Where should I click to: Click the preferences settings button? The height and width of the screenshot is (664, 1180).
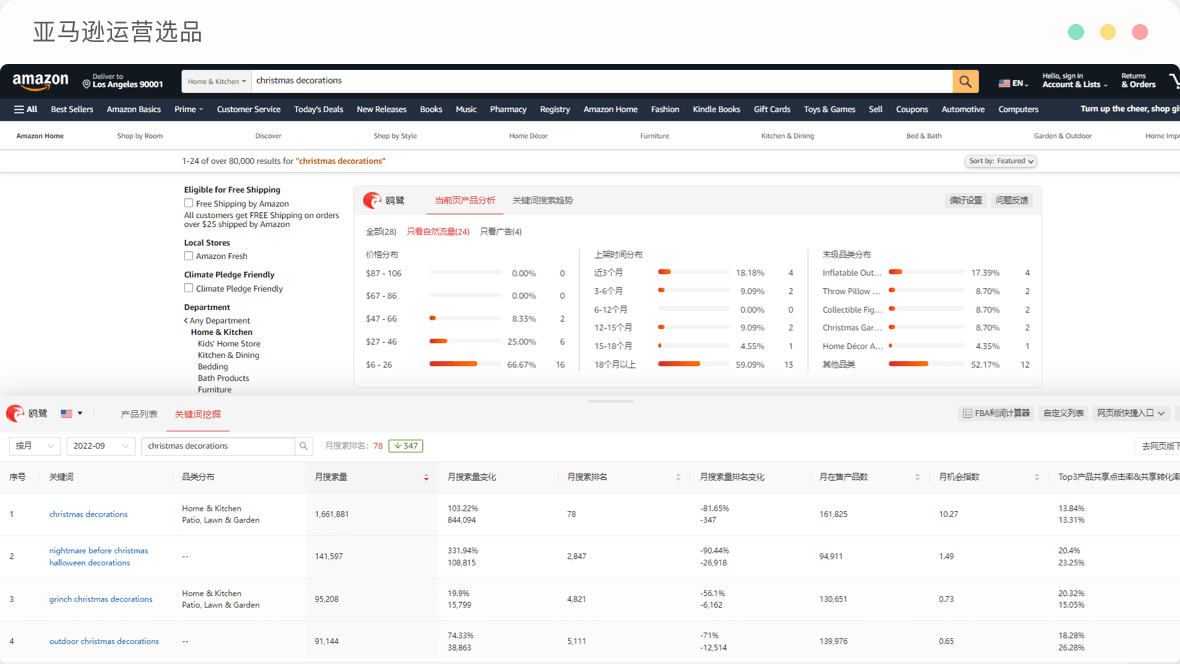tap(966, 200)
